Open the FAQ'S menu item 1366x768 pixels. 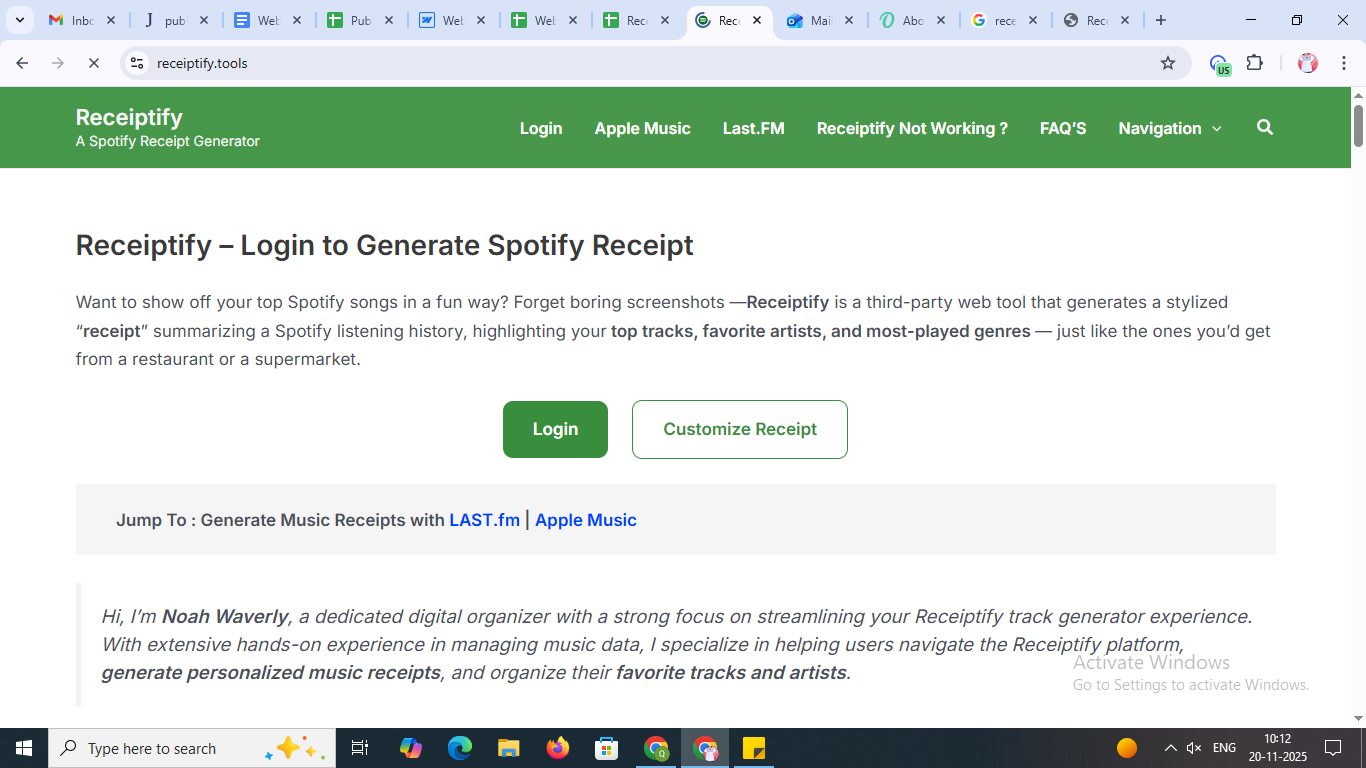pos(1062,128)
